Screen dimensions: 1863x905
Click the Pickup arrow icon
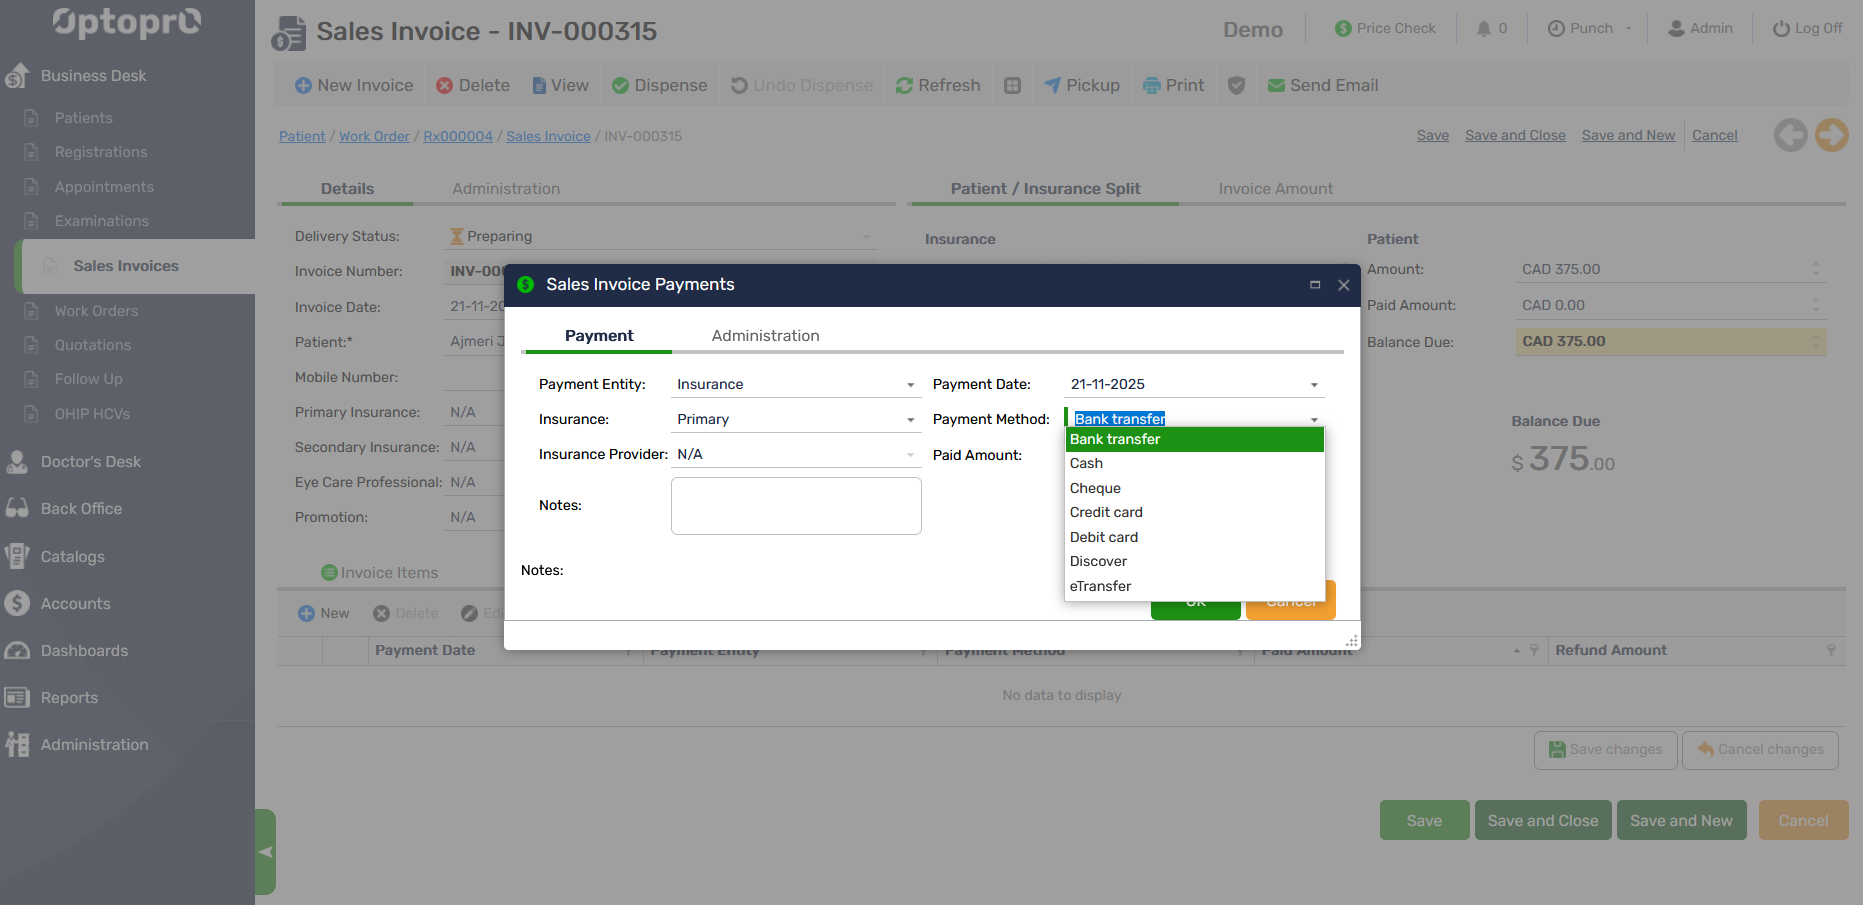[x=1052, y=86]
